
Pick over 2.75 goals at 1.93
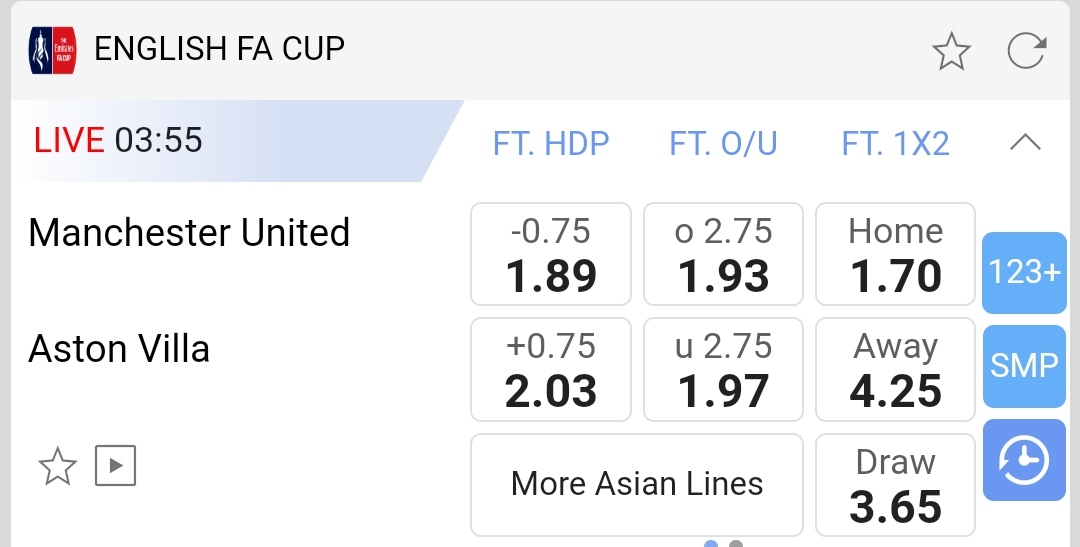click(723, 254)
